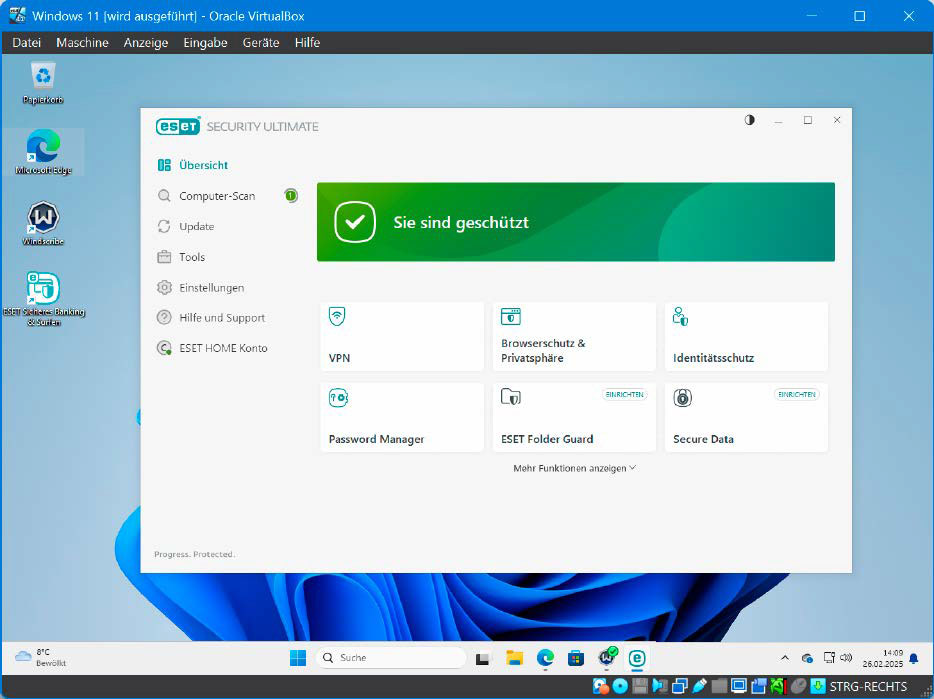Open the Update section
The image size is (934, 699).
click(x=185, y=226)
